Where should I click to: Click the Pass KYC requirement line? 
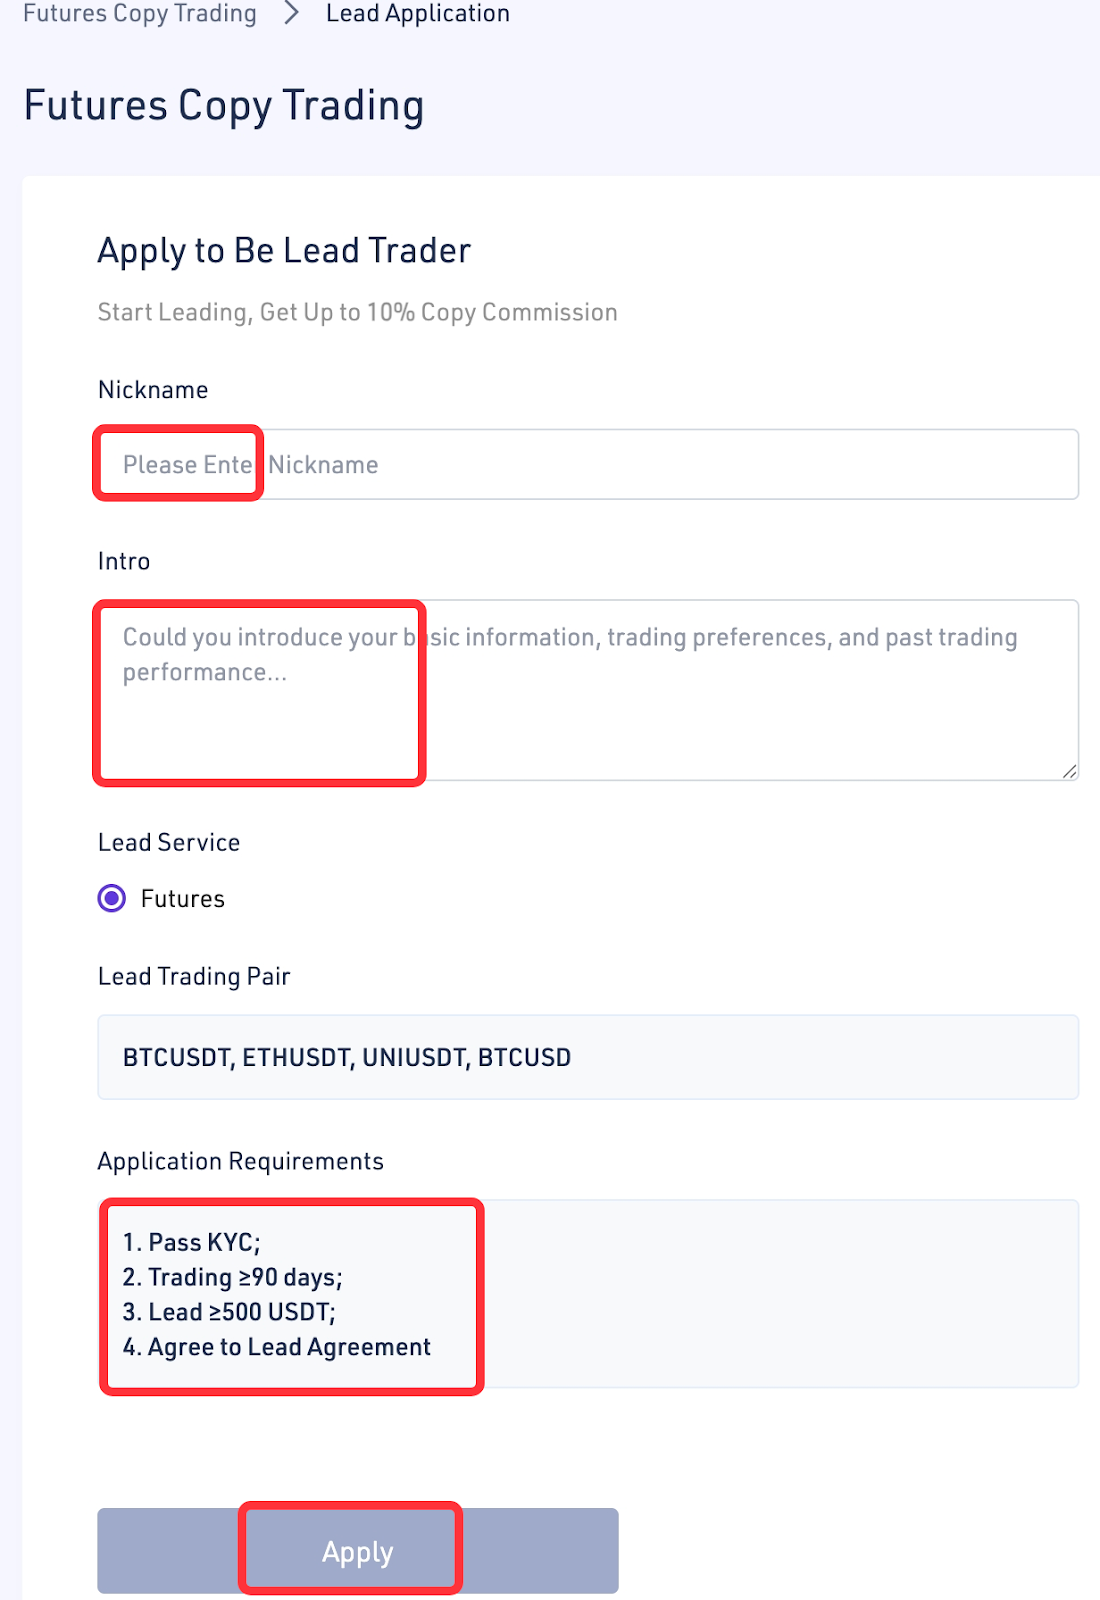tap(191, 1243)
